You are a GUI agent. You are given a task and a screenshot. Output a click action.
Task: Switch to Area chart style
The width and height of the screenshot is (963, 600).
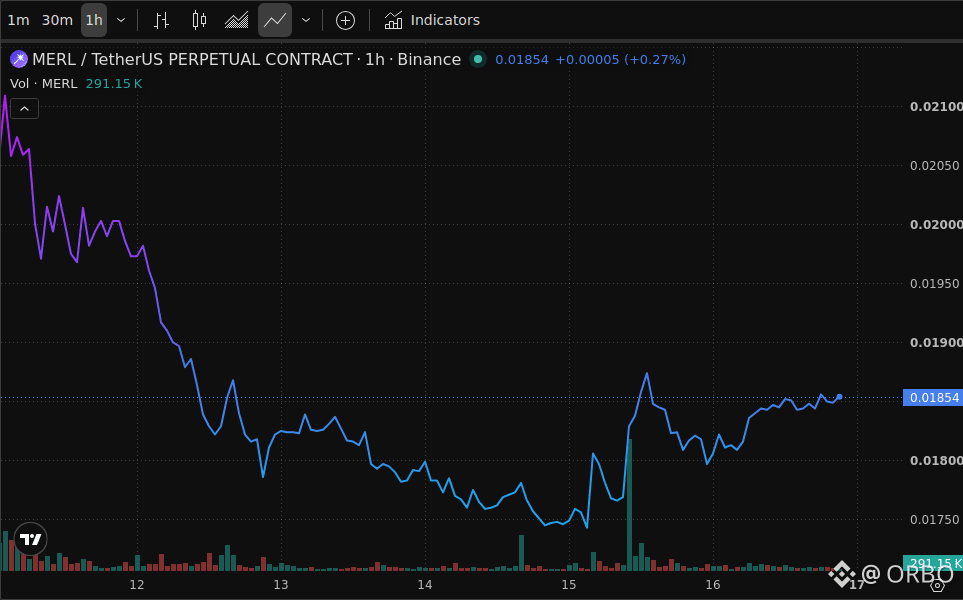click(236, 20)
